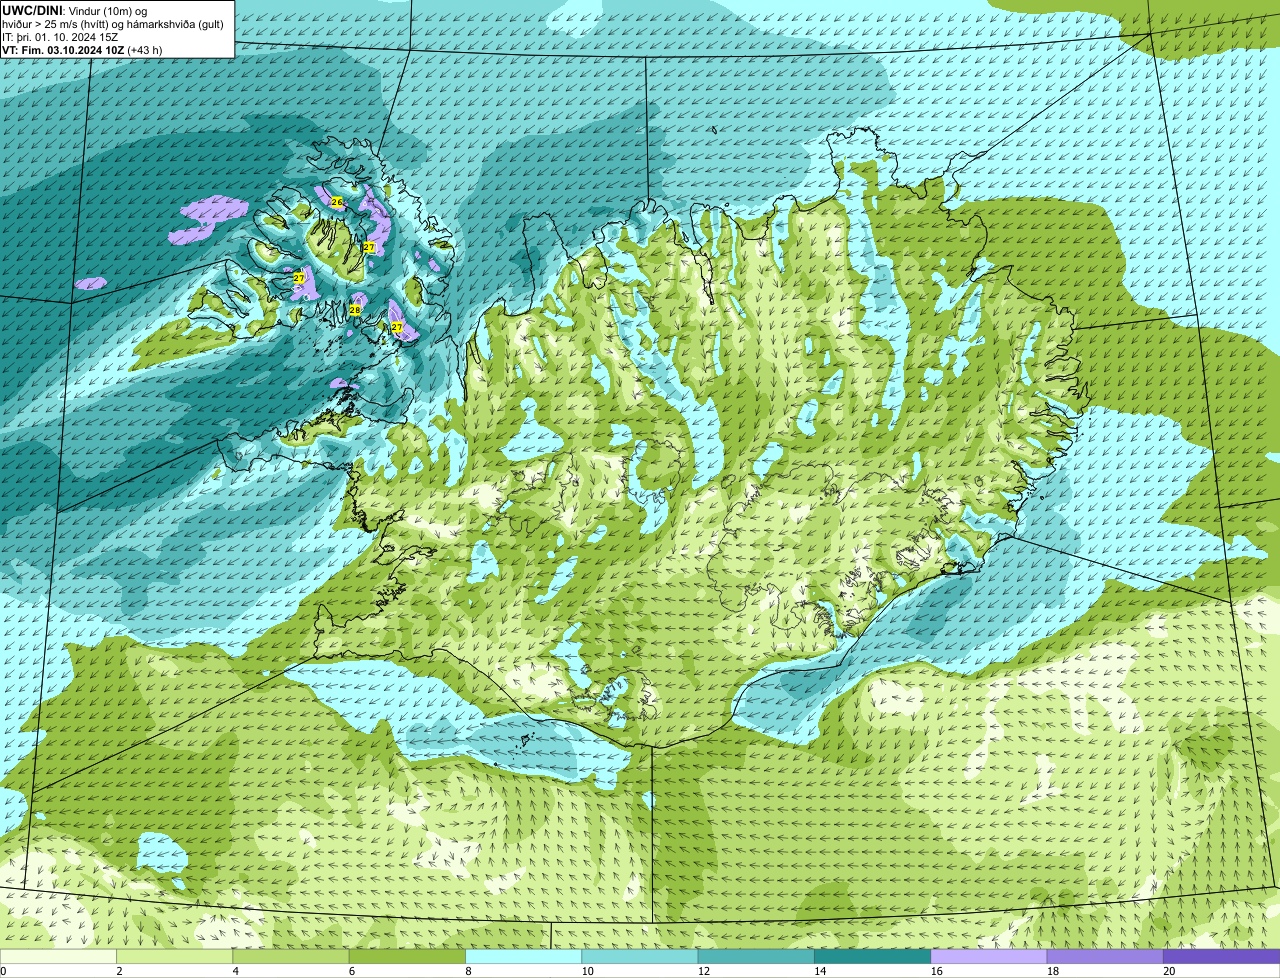This screenshot has height=978, width=1280.
Task: Click the legend scale number 16
Action: click(936, 971)
